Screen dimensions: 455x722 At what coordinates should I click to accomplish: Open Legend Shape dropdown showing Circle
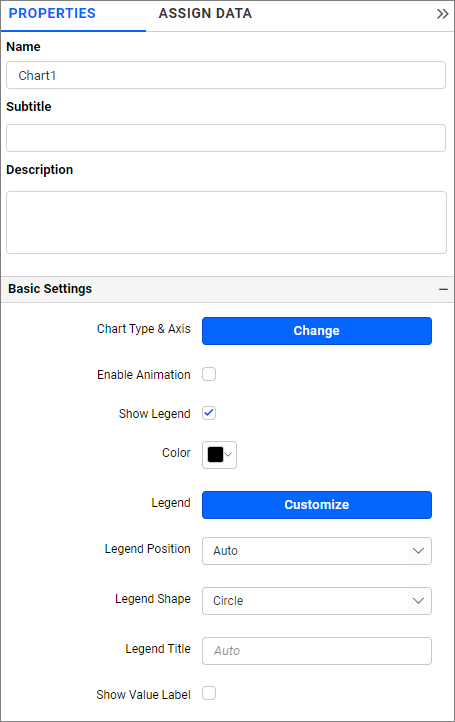[317, 601]
